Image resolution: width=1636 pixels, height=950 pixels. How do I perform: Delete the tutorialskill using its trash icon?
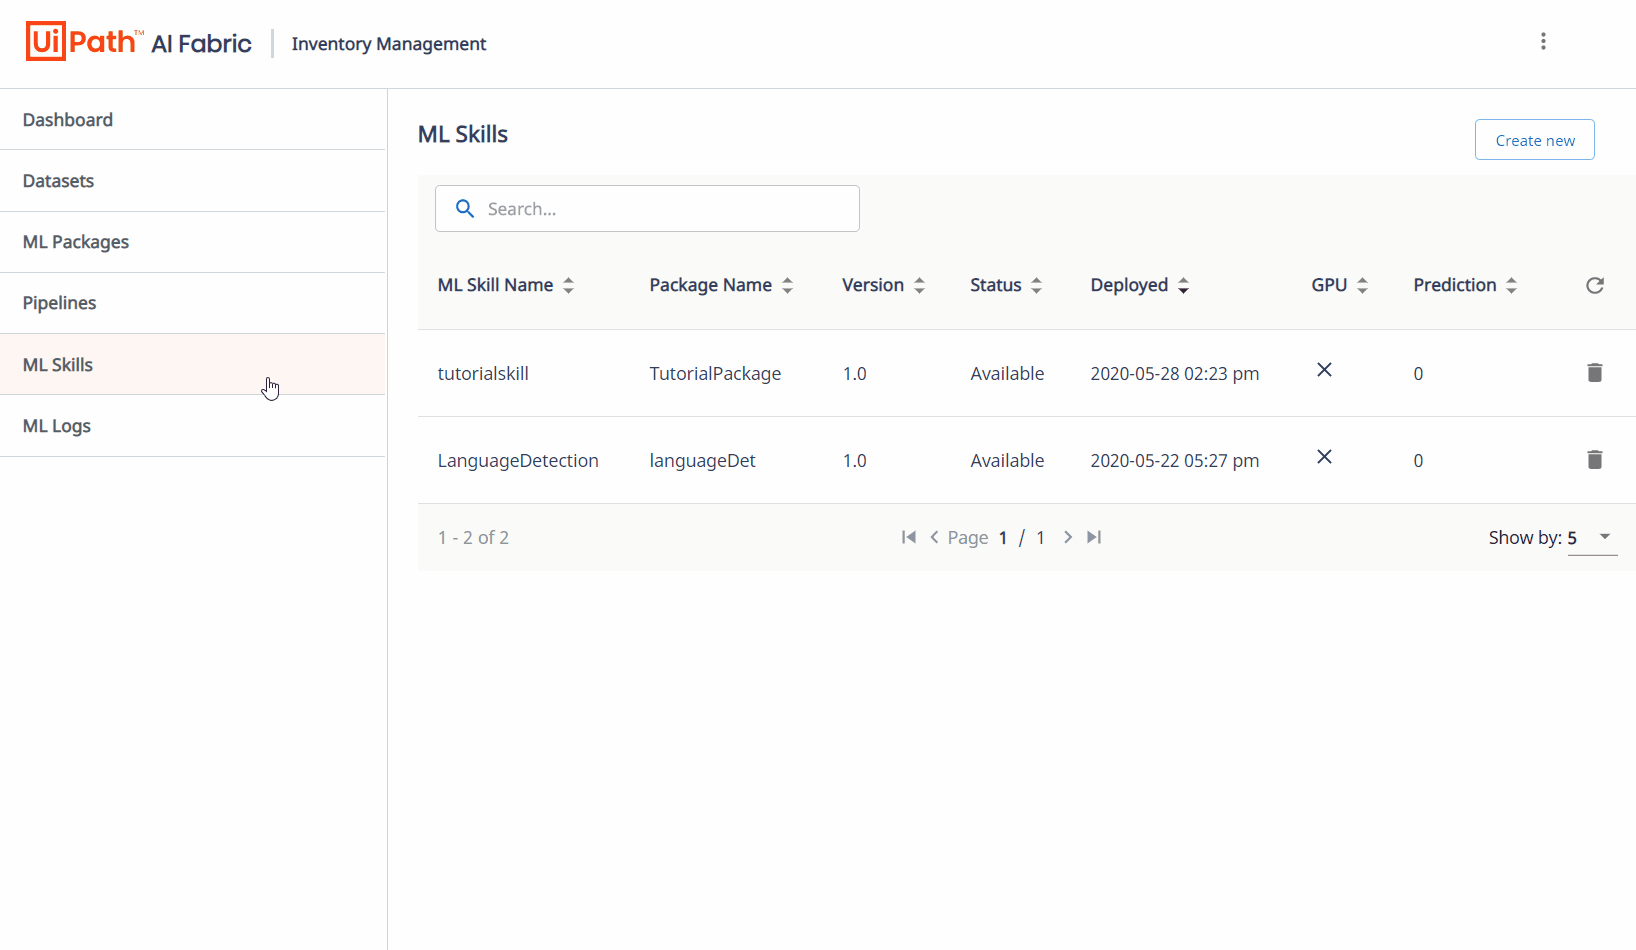click(1594, 372)
